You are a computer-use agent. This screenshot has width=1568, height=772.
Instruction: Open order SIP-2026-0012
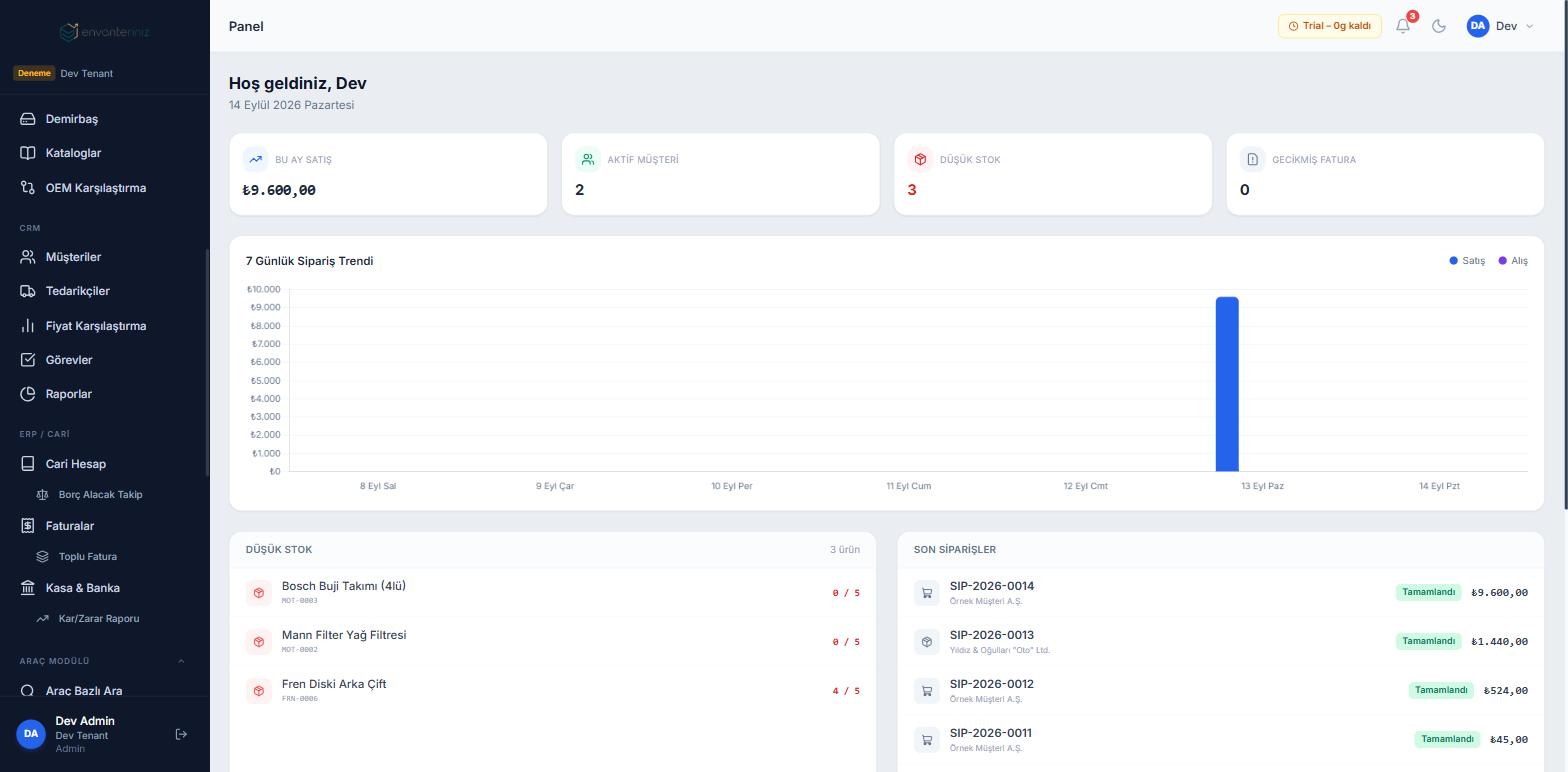[1220, 691]
